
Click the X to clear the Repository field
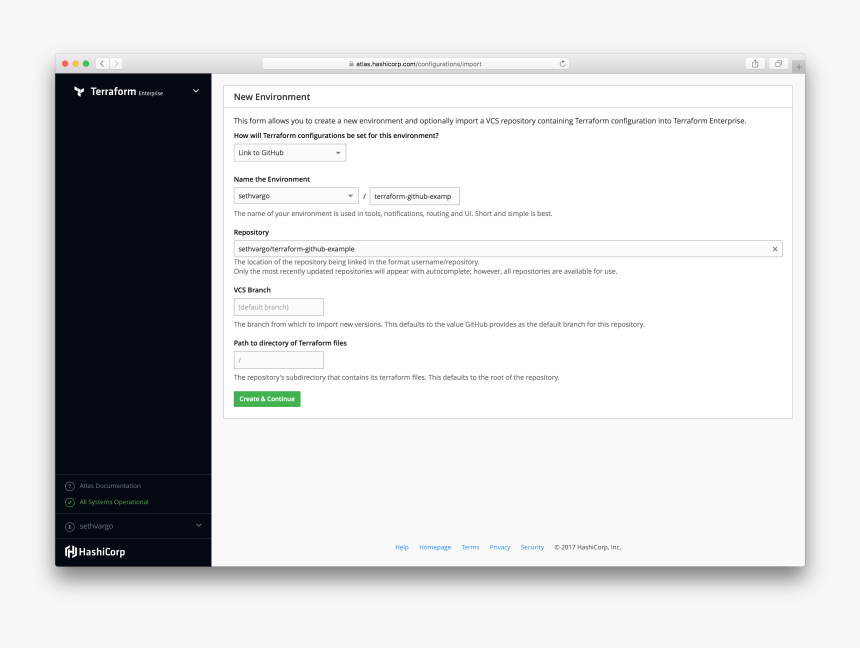coord(776,248)
